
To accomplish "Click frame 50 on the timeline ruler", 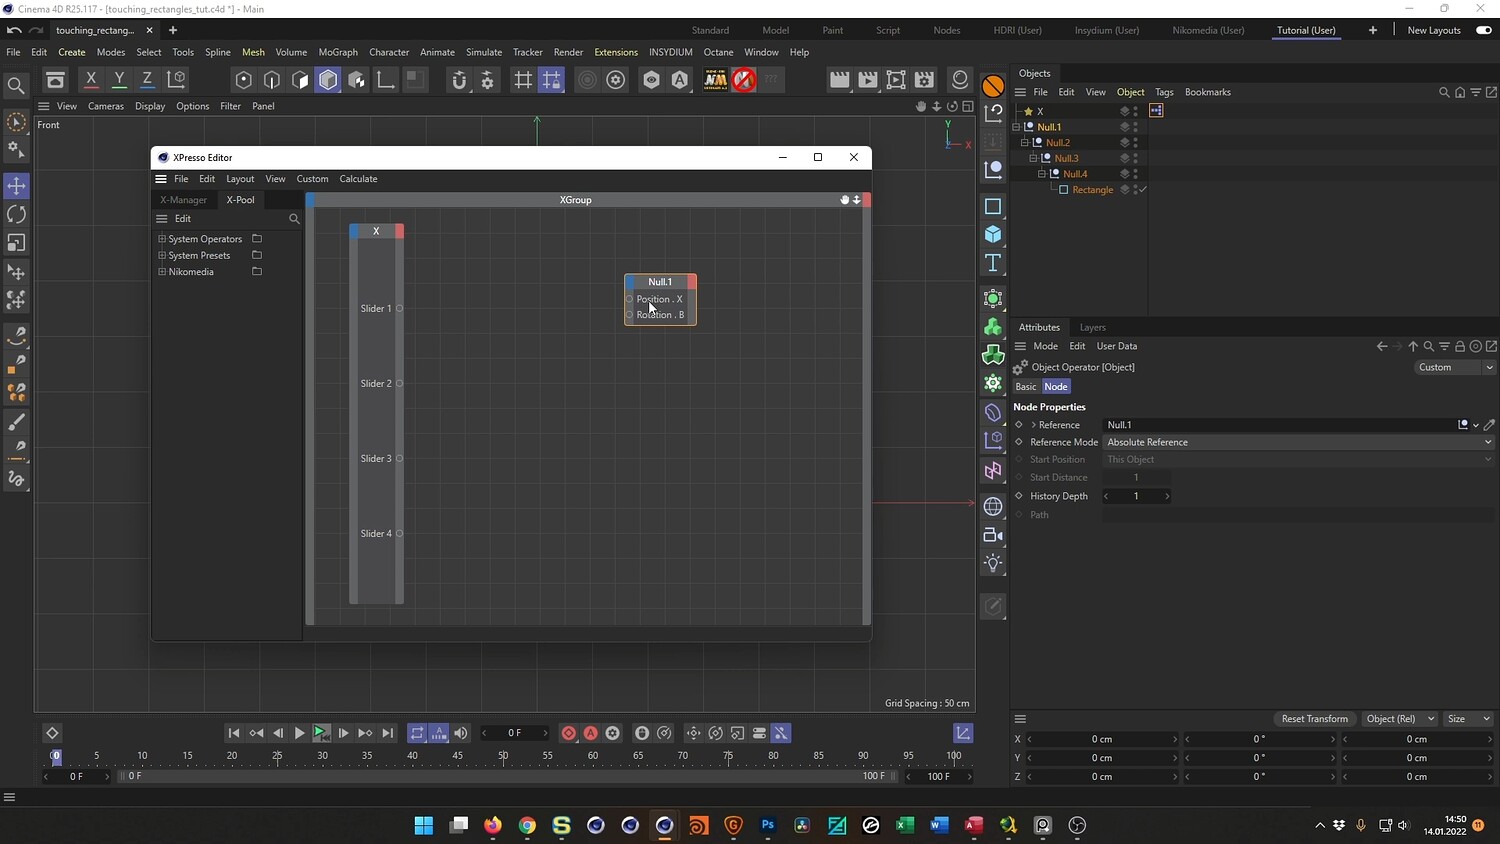I will (503, 756).
